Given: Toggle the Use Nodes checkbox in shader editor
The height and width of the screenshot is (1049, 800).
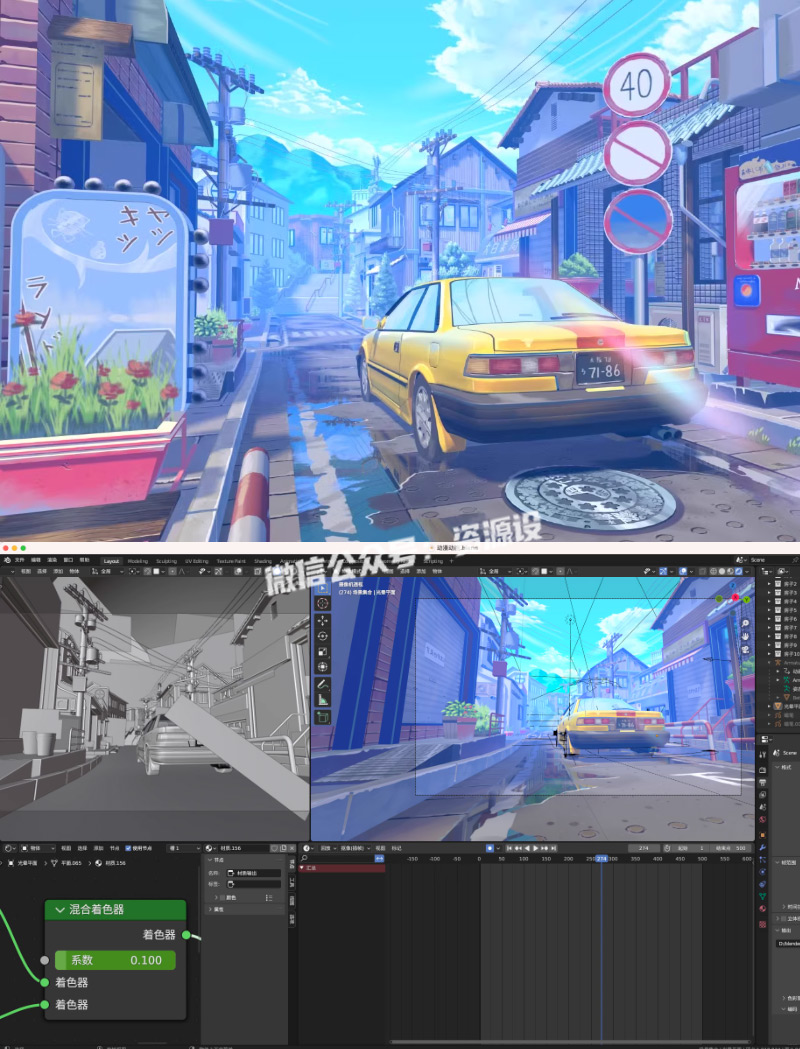Looking at the screenshot, I should (128, 848).
